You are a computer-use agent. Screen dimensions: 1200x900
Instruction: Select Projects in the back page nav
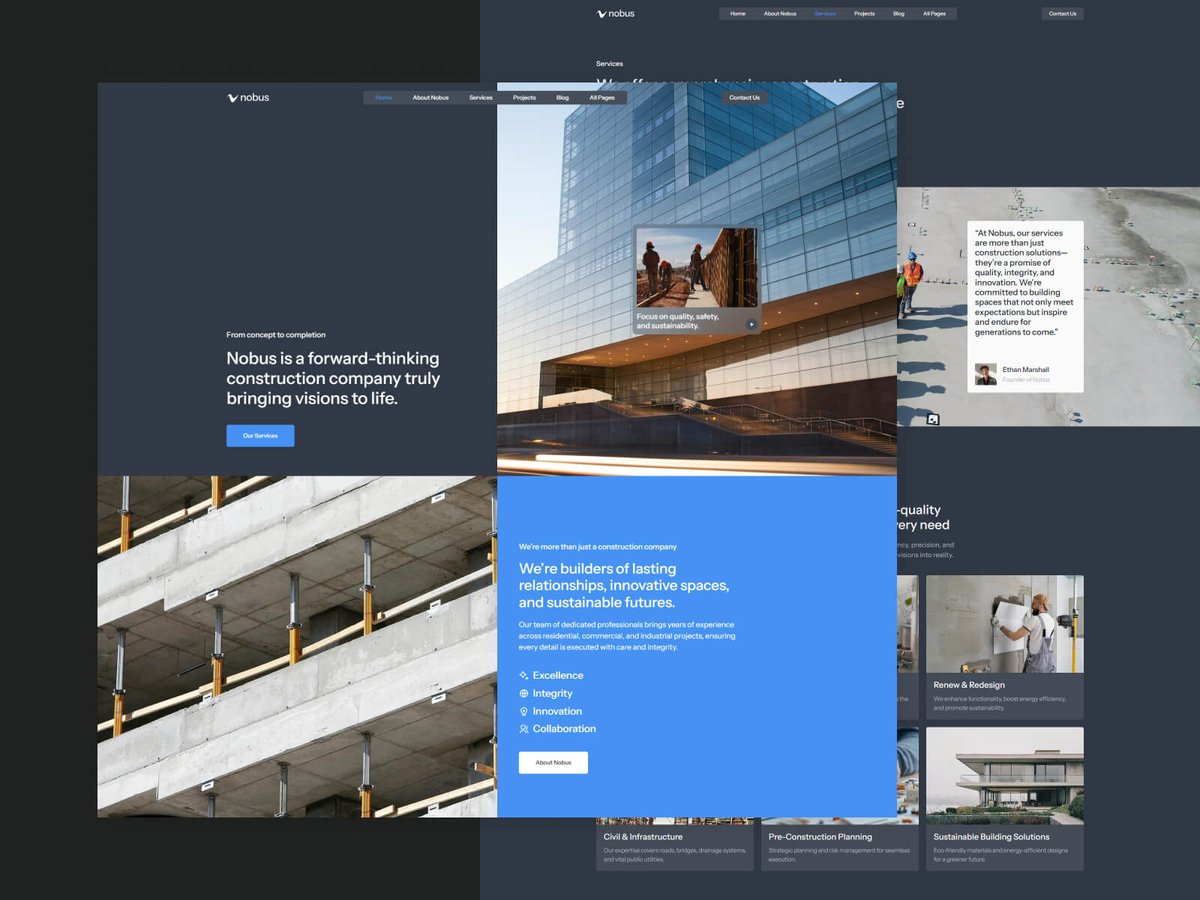[865, 14]
